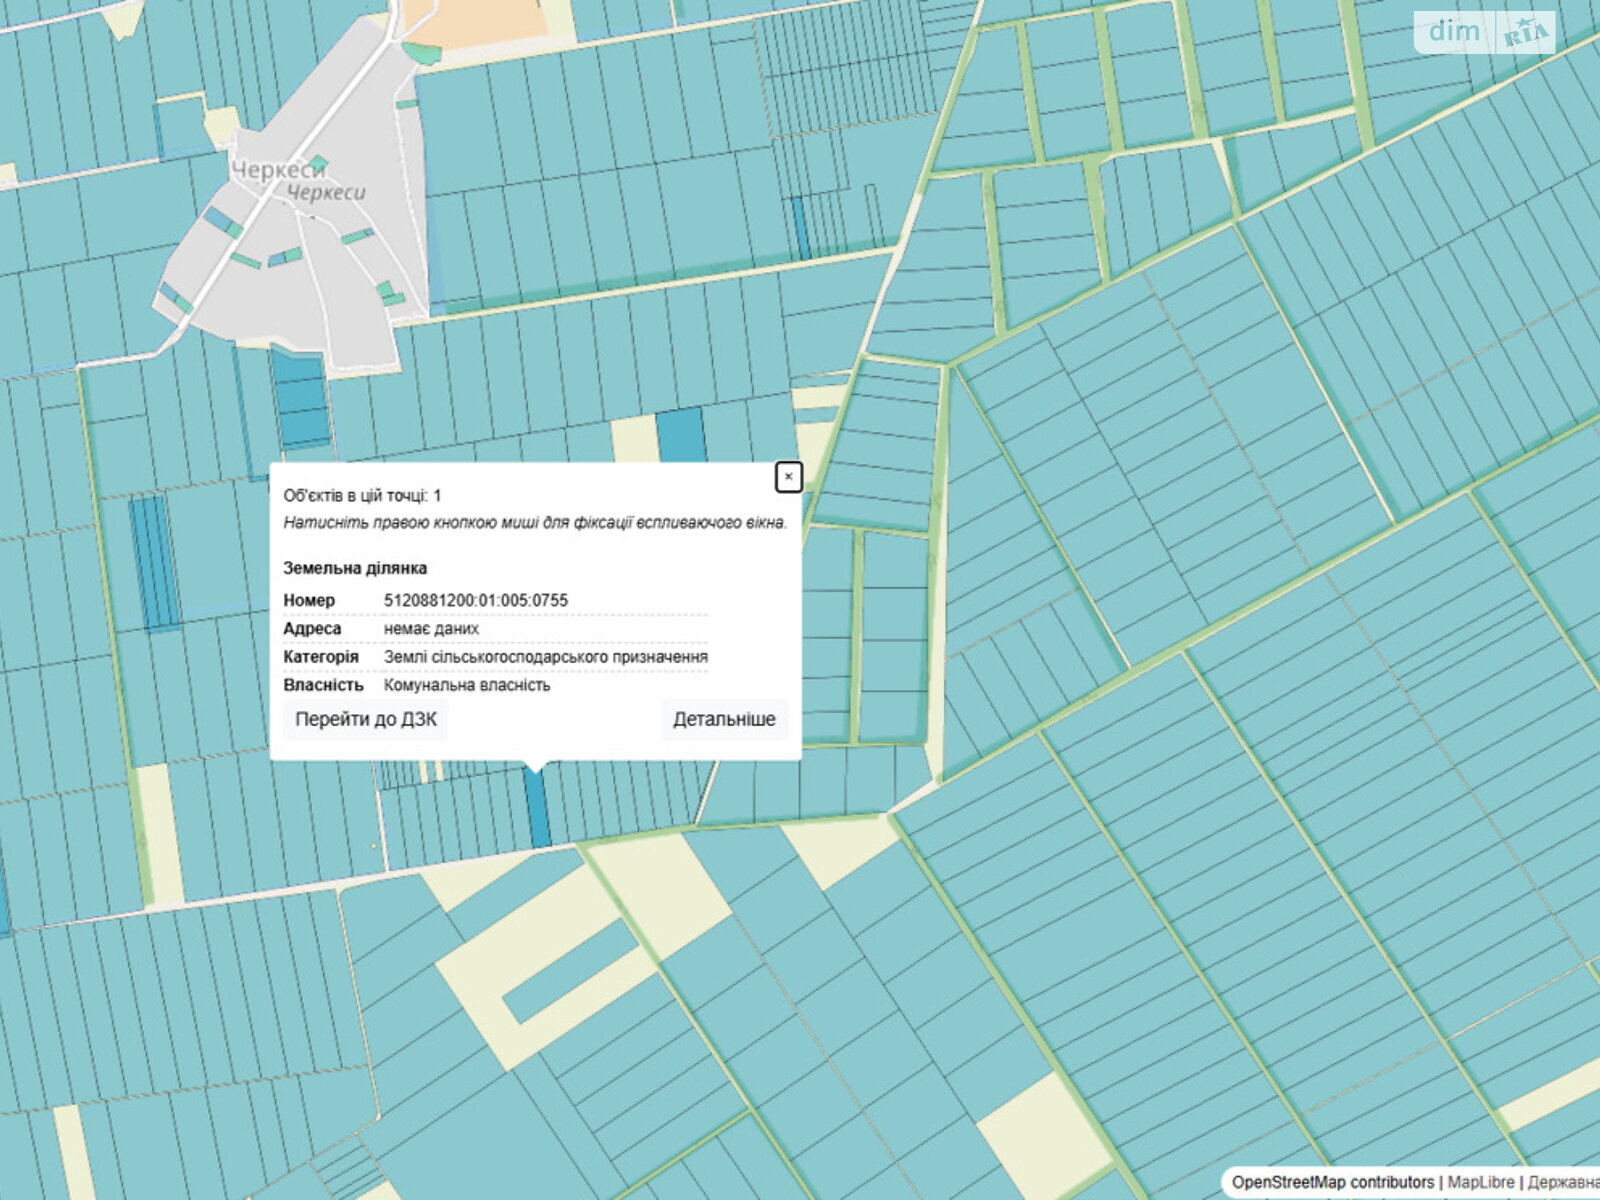The height and width of the screenshot is (1200, 1600).
Task: Click the italic right-click hint text in popup
Action: 535,522
